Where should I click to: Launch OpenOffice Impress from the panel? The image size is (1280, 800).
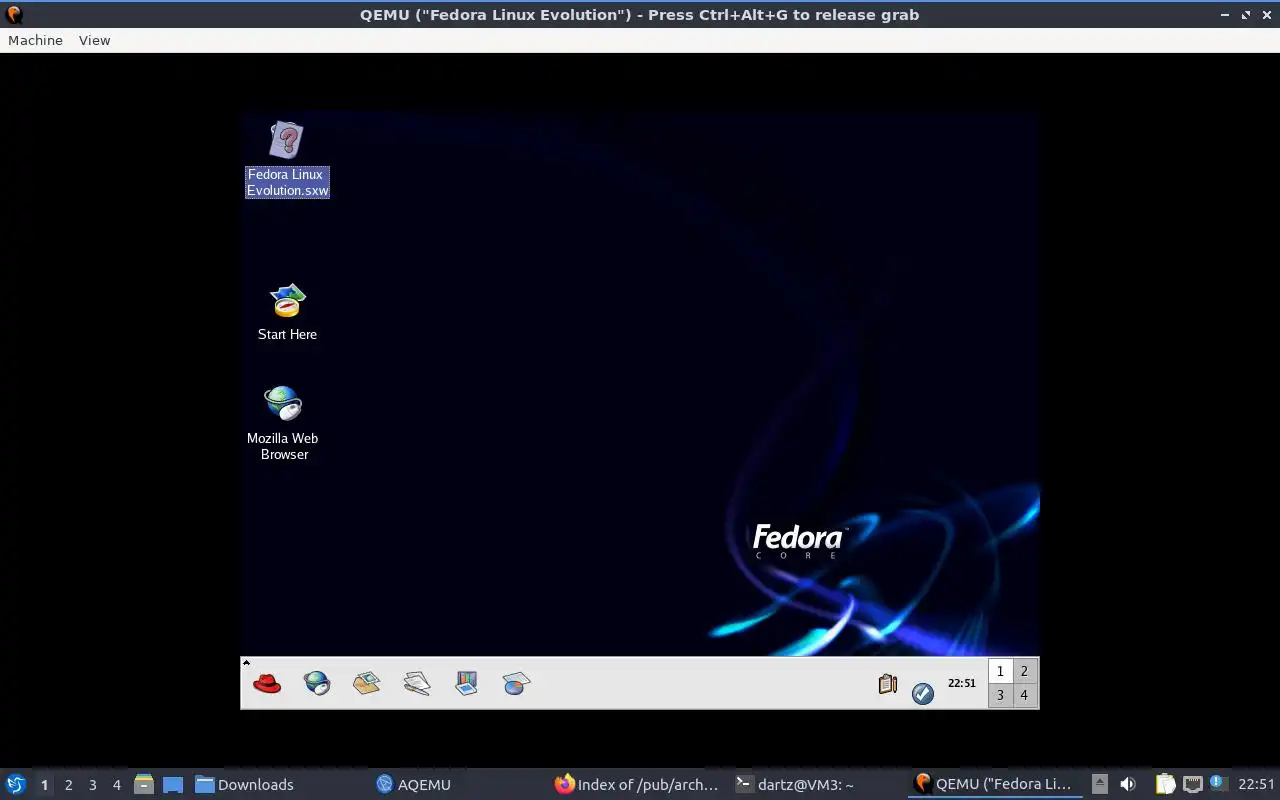point(467,684)
